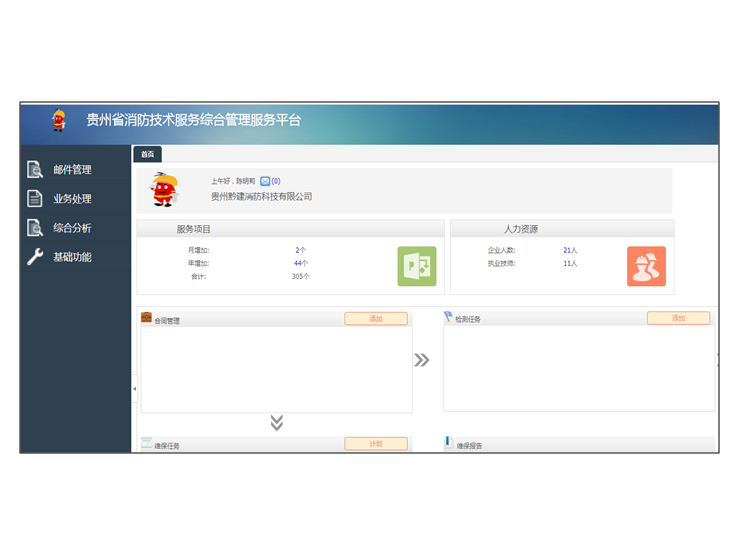Click the 邮件管理 sidebar icon
740x555 pixels.
[34, 170]
